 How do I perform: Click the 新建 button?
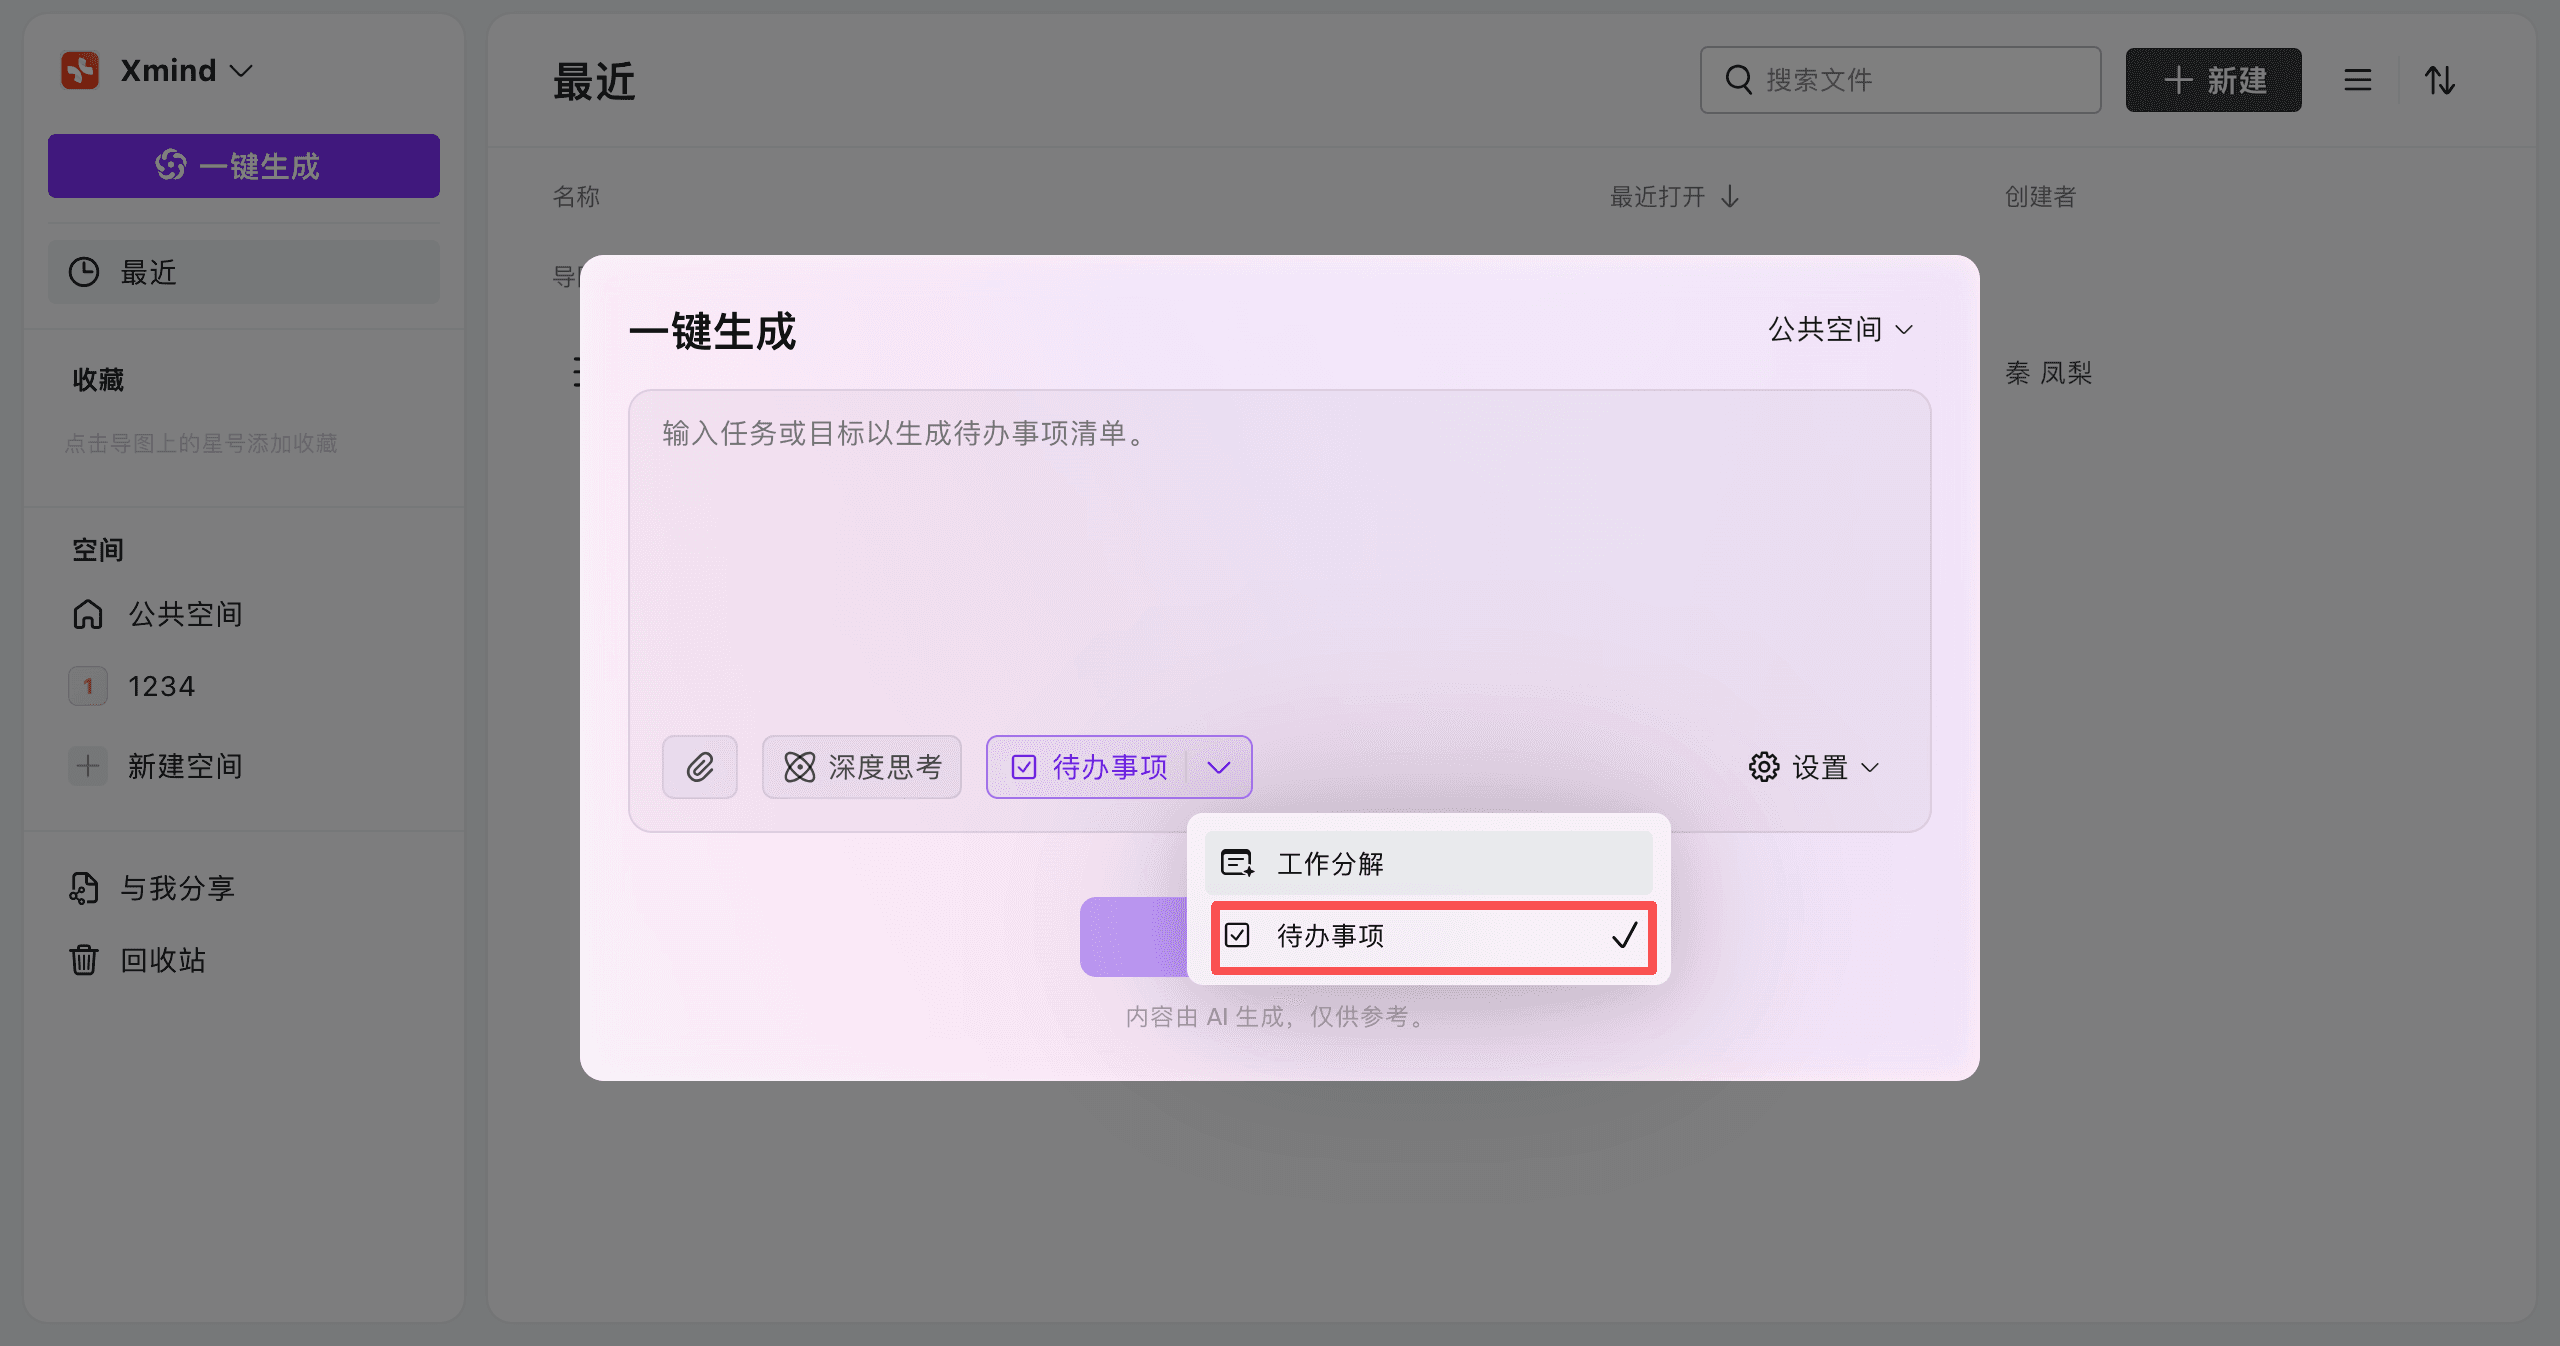(x=2214, y=80)
